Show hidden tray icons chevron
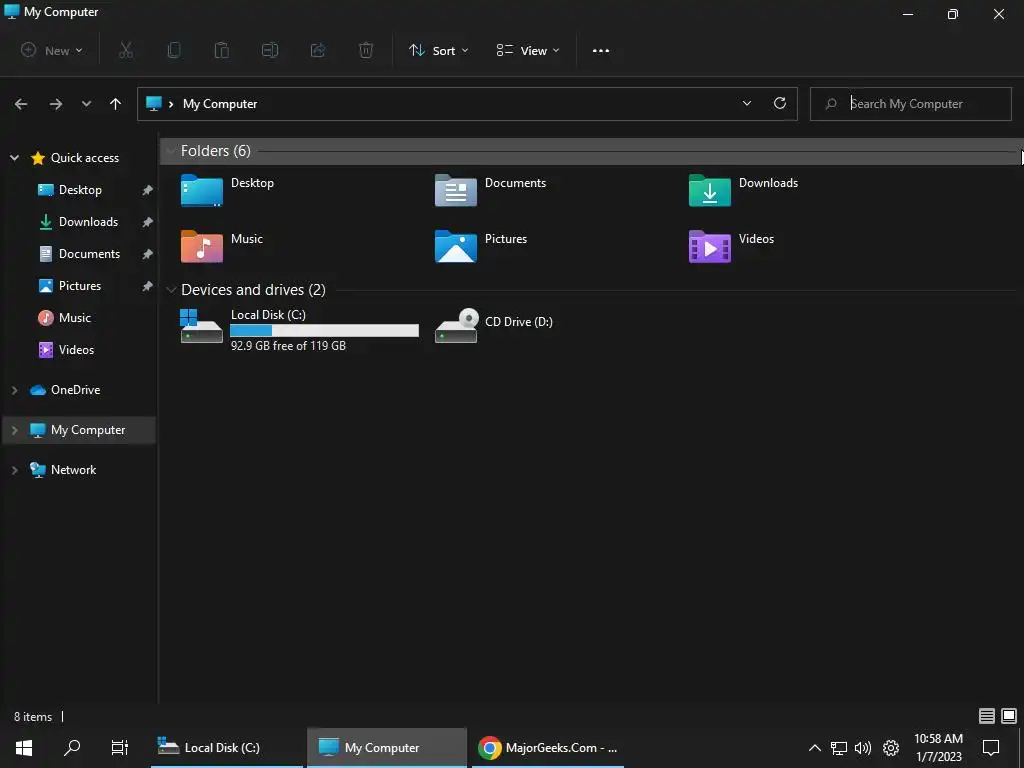This screenshot has height=768, width=1024. 814,748
